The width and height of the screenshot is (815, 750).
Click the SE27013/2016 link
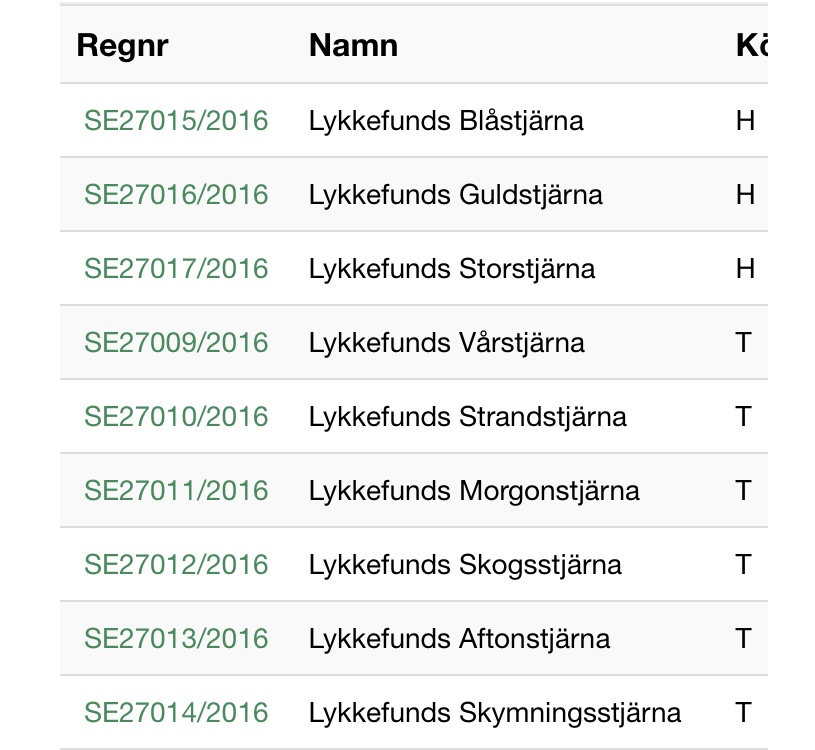[x=176, y=639]
